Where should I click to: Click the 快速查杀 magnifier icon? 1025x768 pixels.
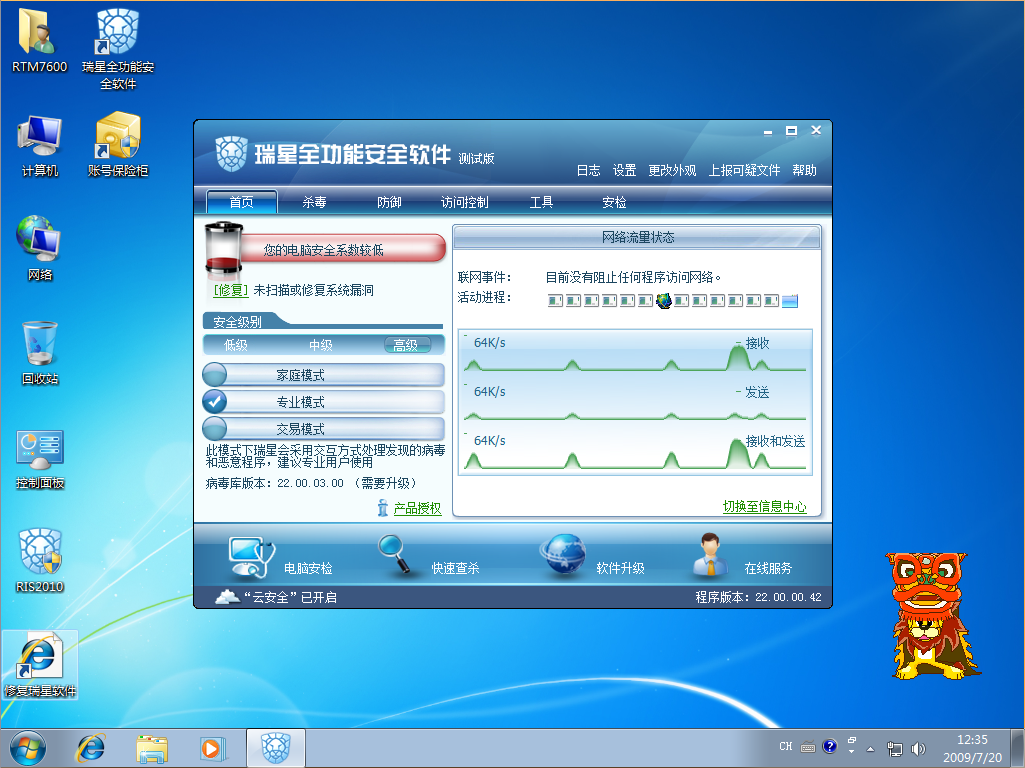(395, 554)
